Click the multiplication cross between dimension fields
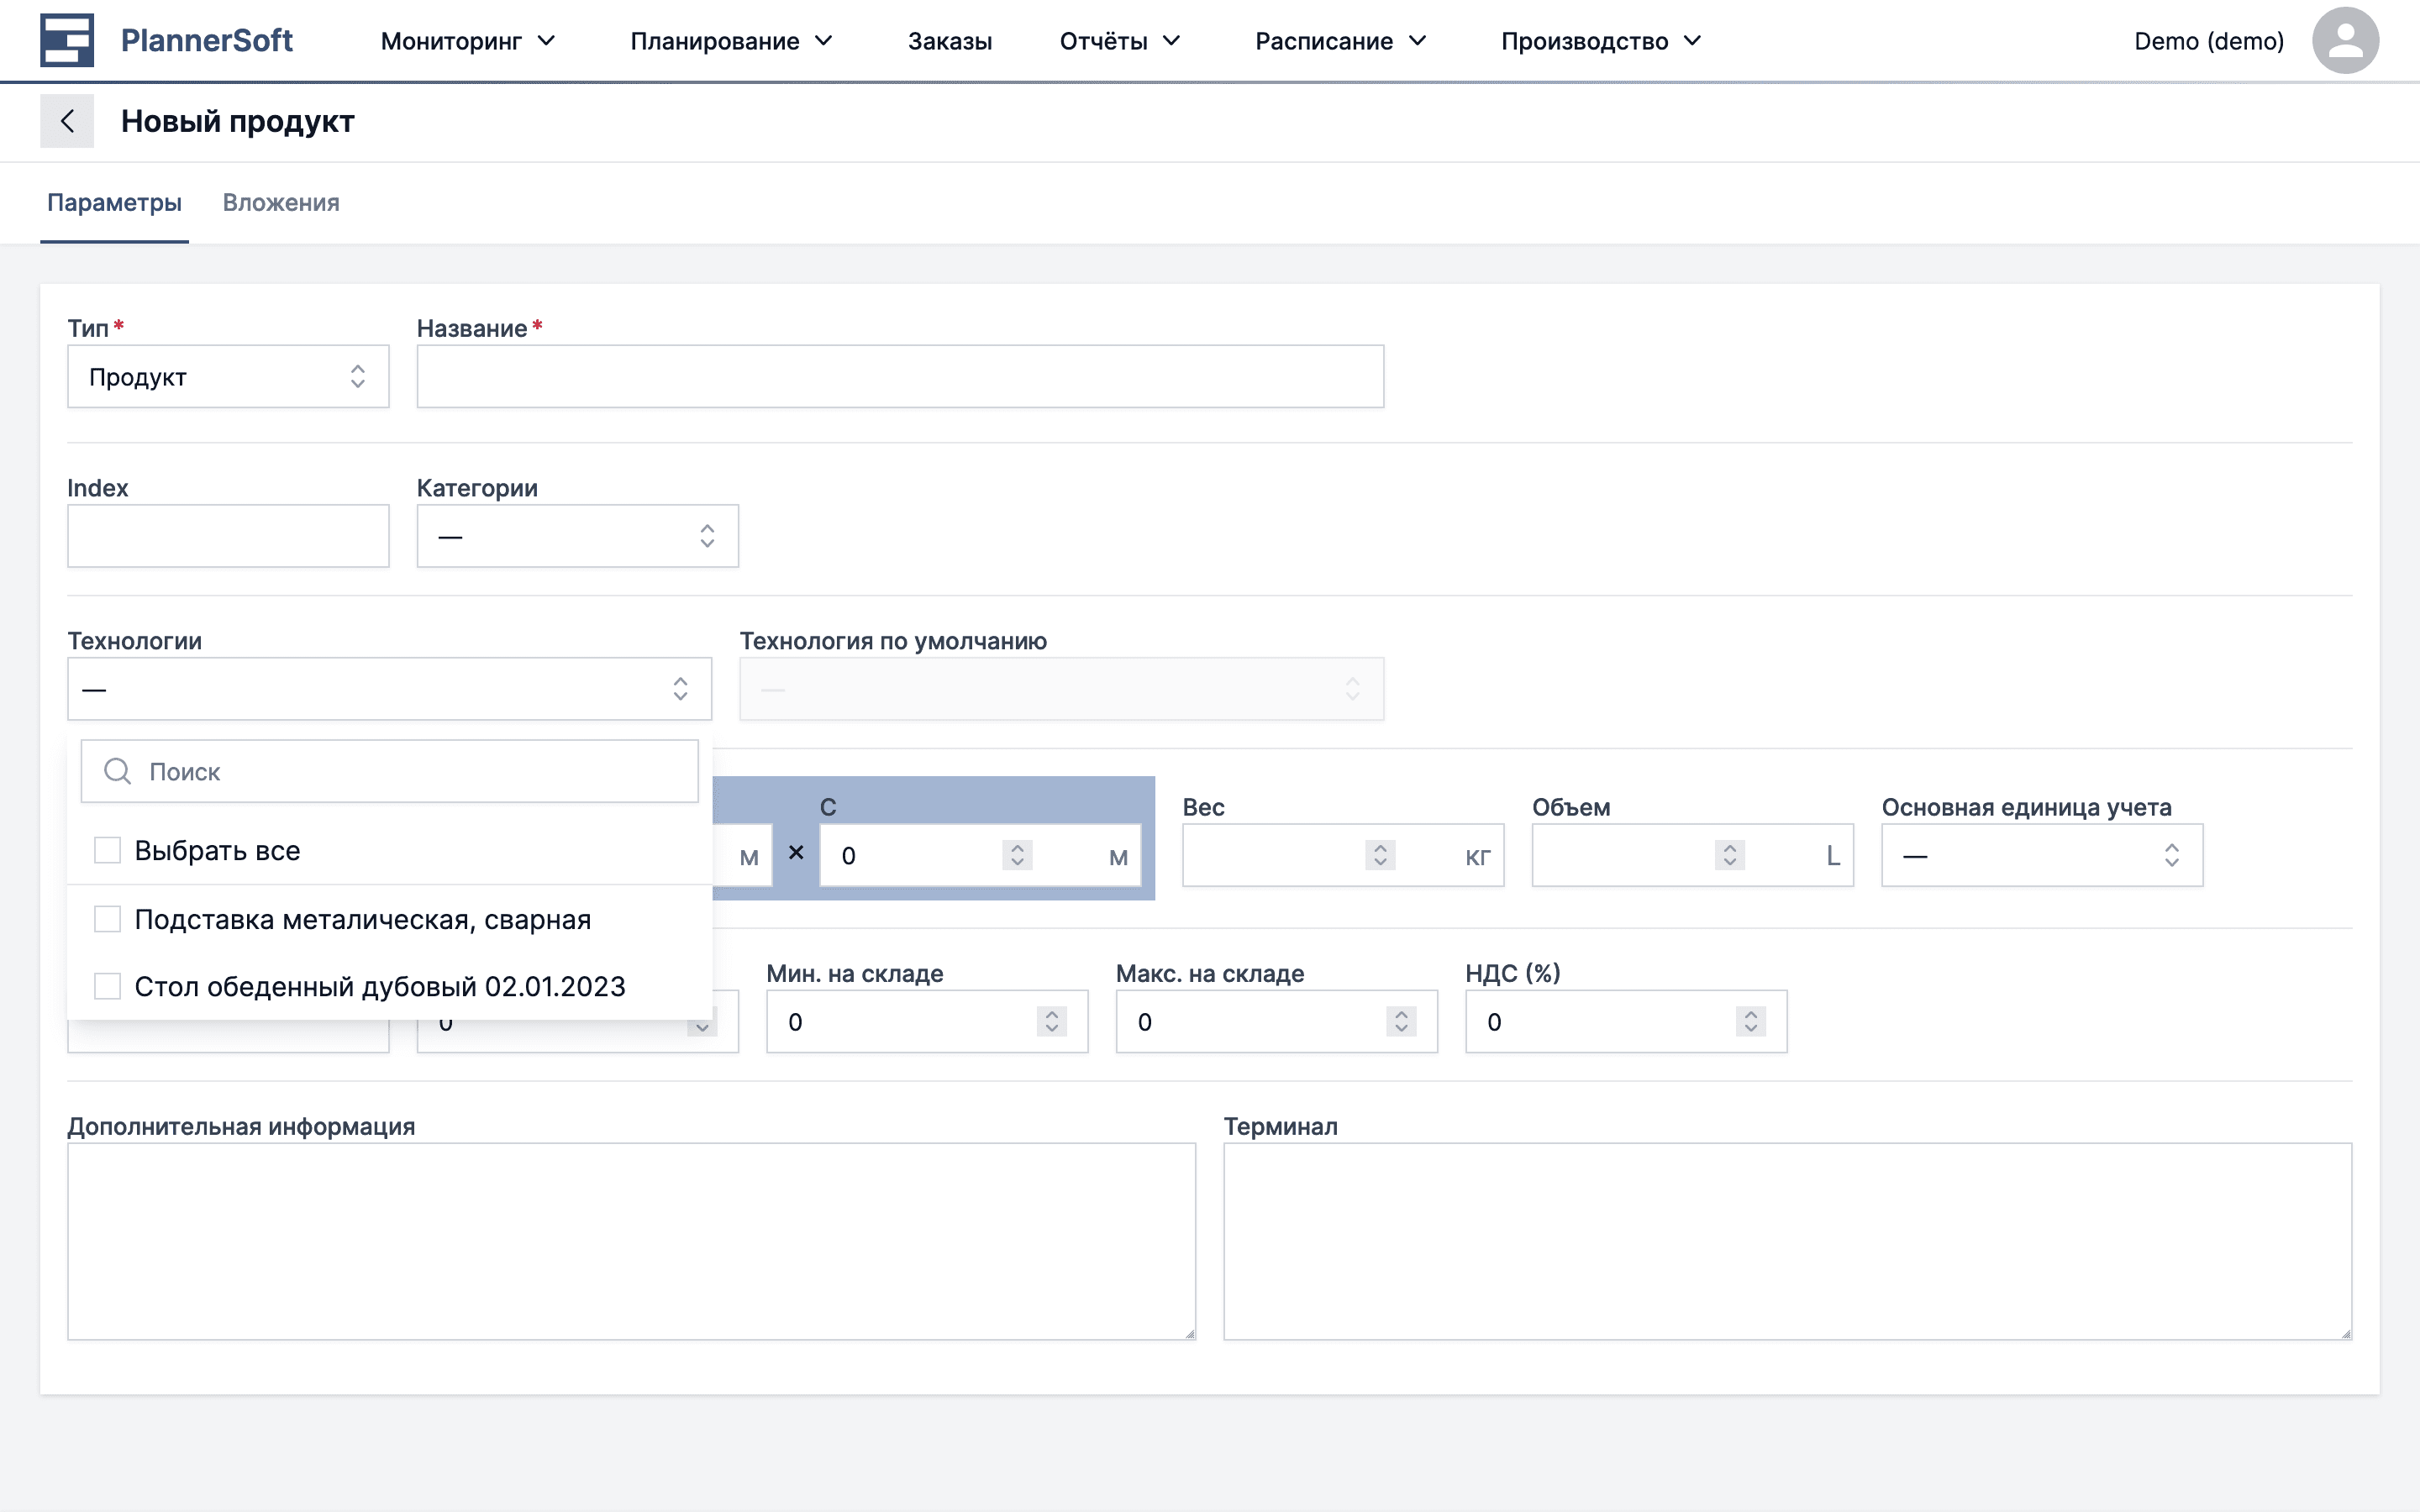 point(796,852)
